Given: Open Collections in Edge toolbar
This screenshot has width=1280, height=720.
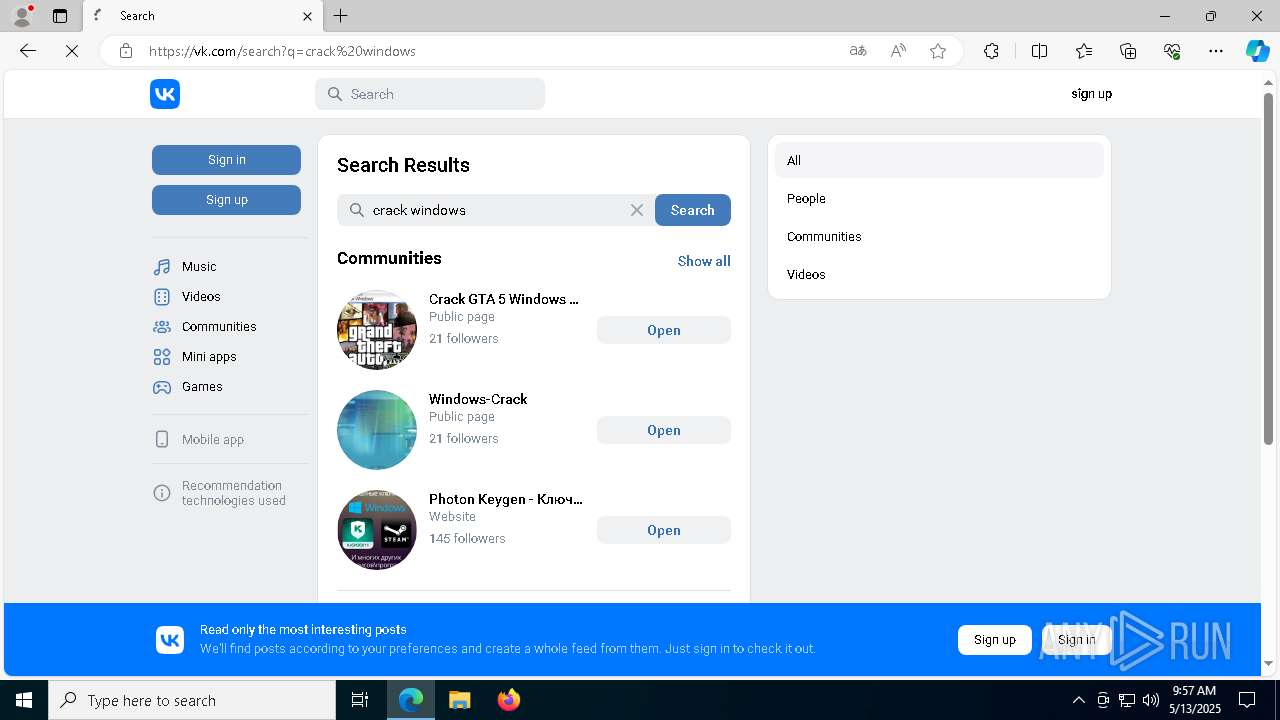Looking at the screenshot, I should 1128,51.
